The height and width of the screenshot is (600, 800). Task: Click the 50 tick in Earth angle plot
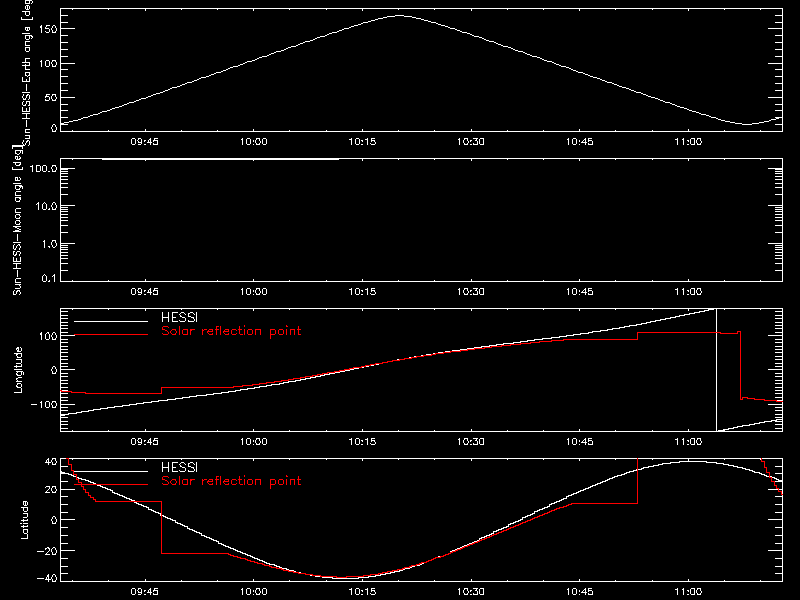pos(51,97)
